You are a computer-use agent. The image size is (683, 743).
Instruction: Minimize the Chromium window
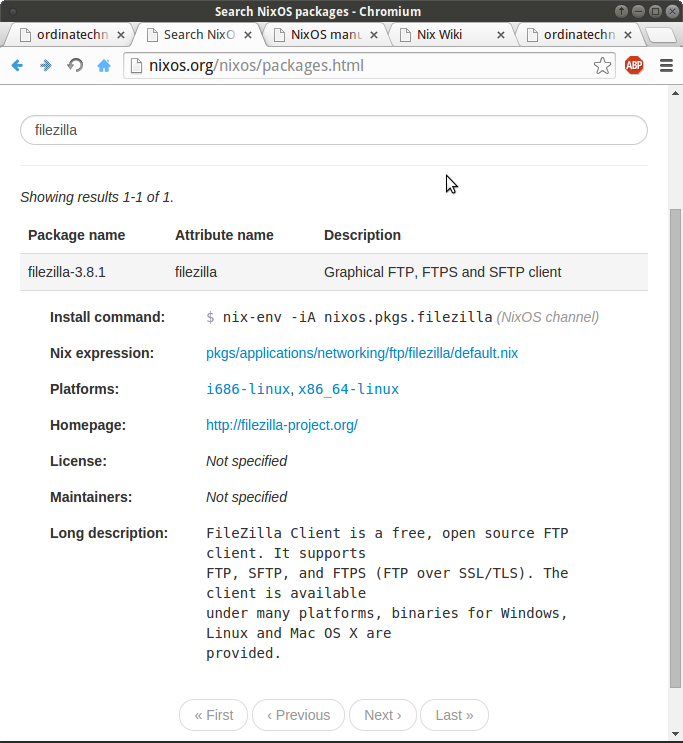coord(638,11)
